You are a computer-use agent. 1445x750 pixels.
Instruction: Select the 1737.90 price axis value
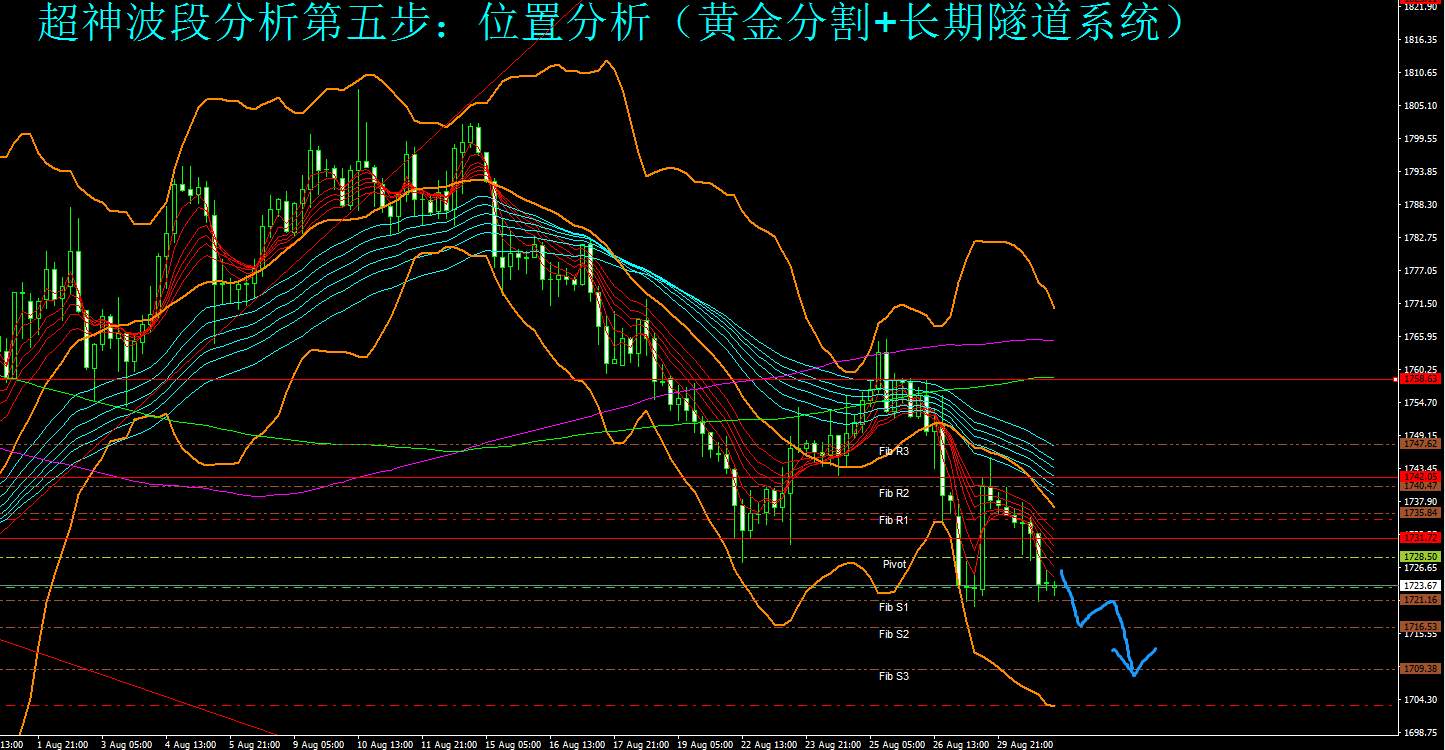[x=1421, y=502]
